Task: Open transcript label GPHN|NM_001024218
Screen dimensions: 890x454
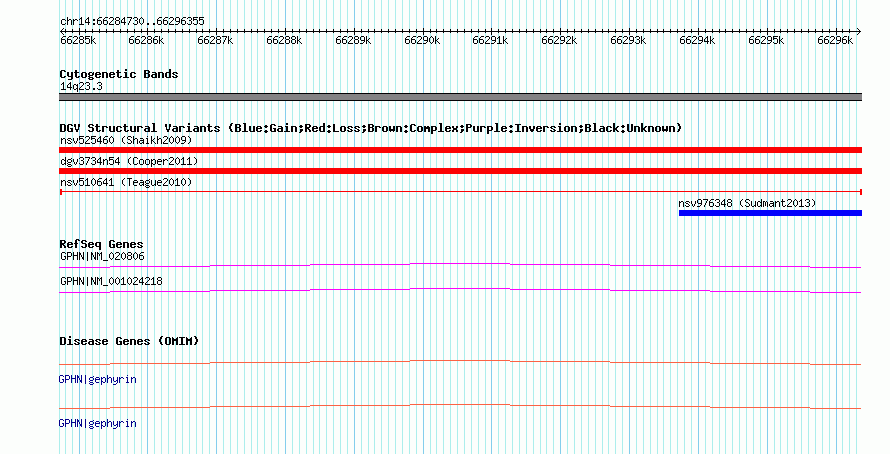Action: tap(111, 281)
